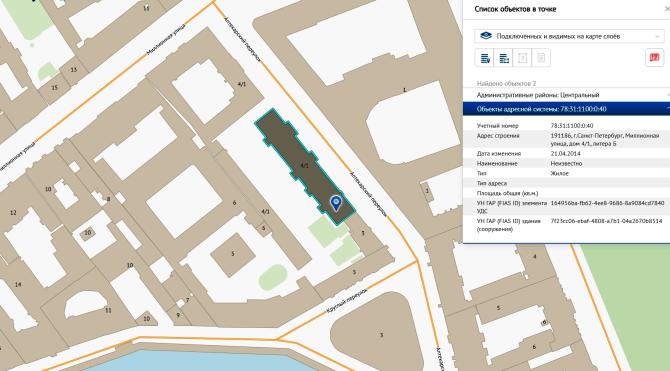Screen dimensions: 670x371
Task: Click the 'Миллионная улица' street label
Action: point(166,40)
